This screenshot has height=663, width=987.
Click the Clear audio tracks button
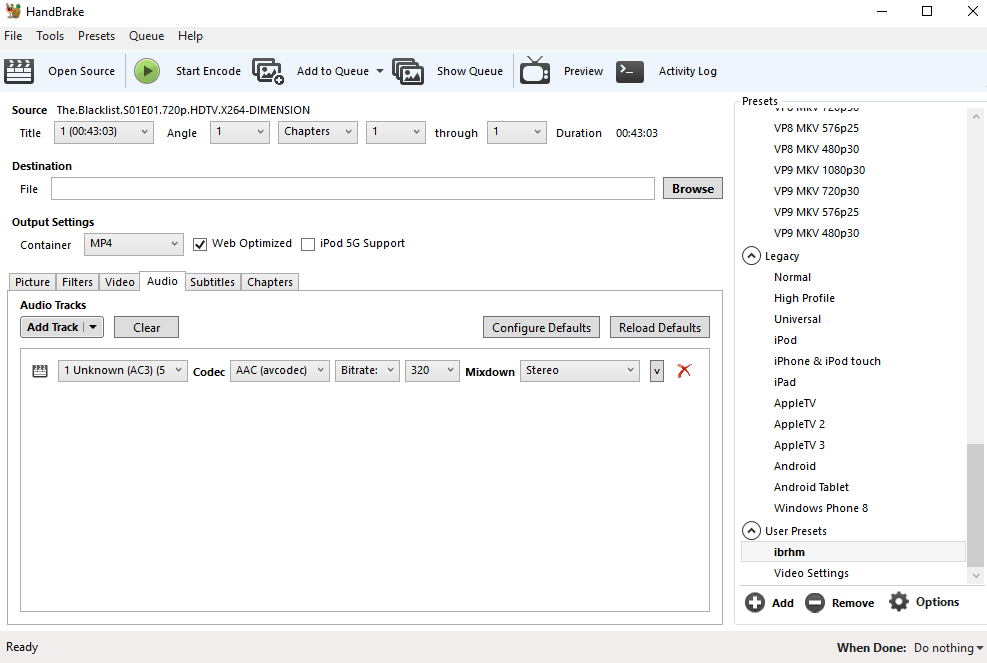click(x=147, y=327)
